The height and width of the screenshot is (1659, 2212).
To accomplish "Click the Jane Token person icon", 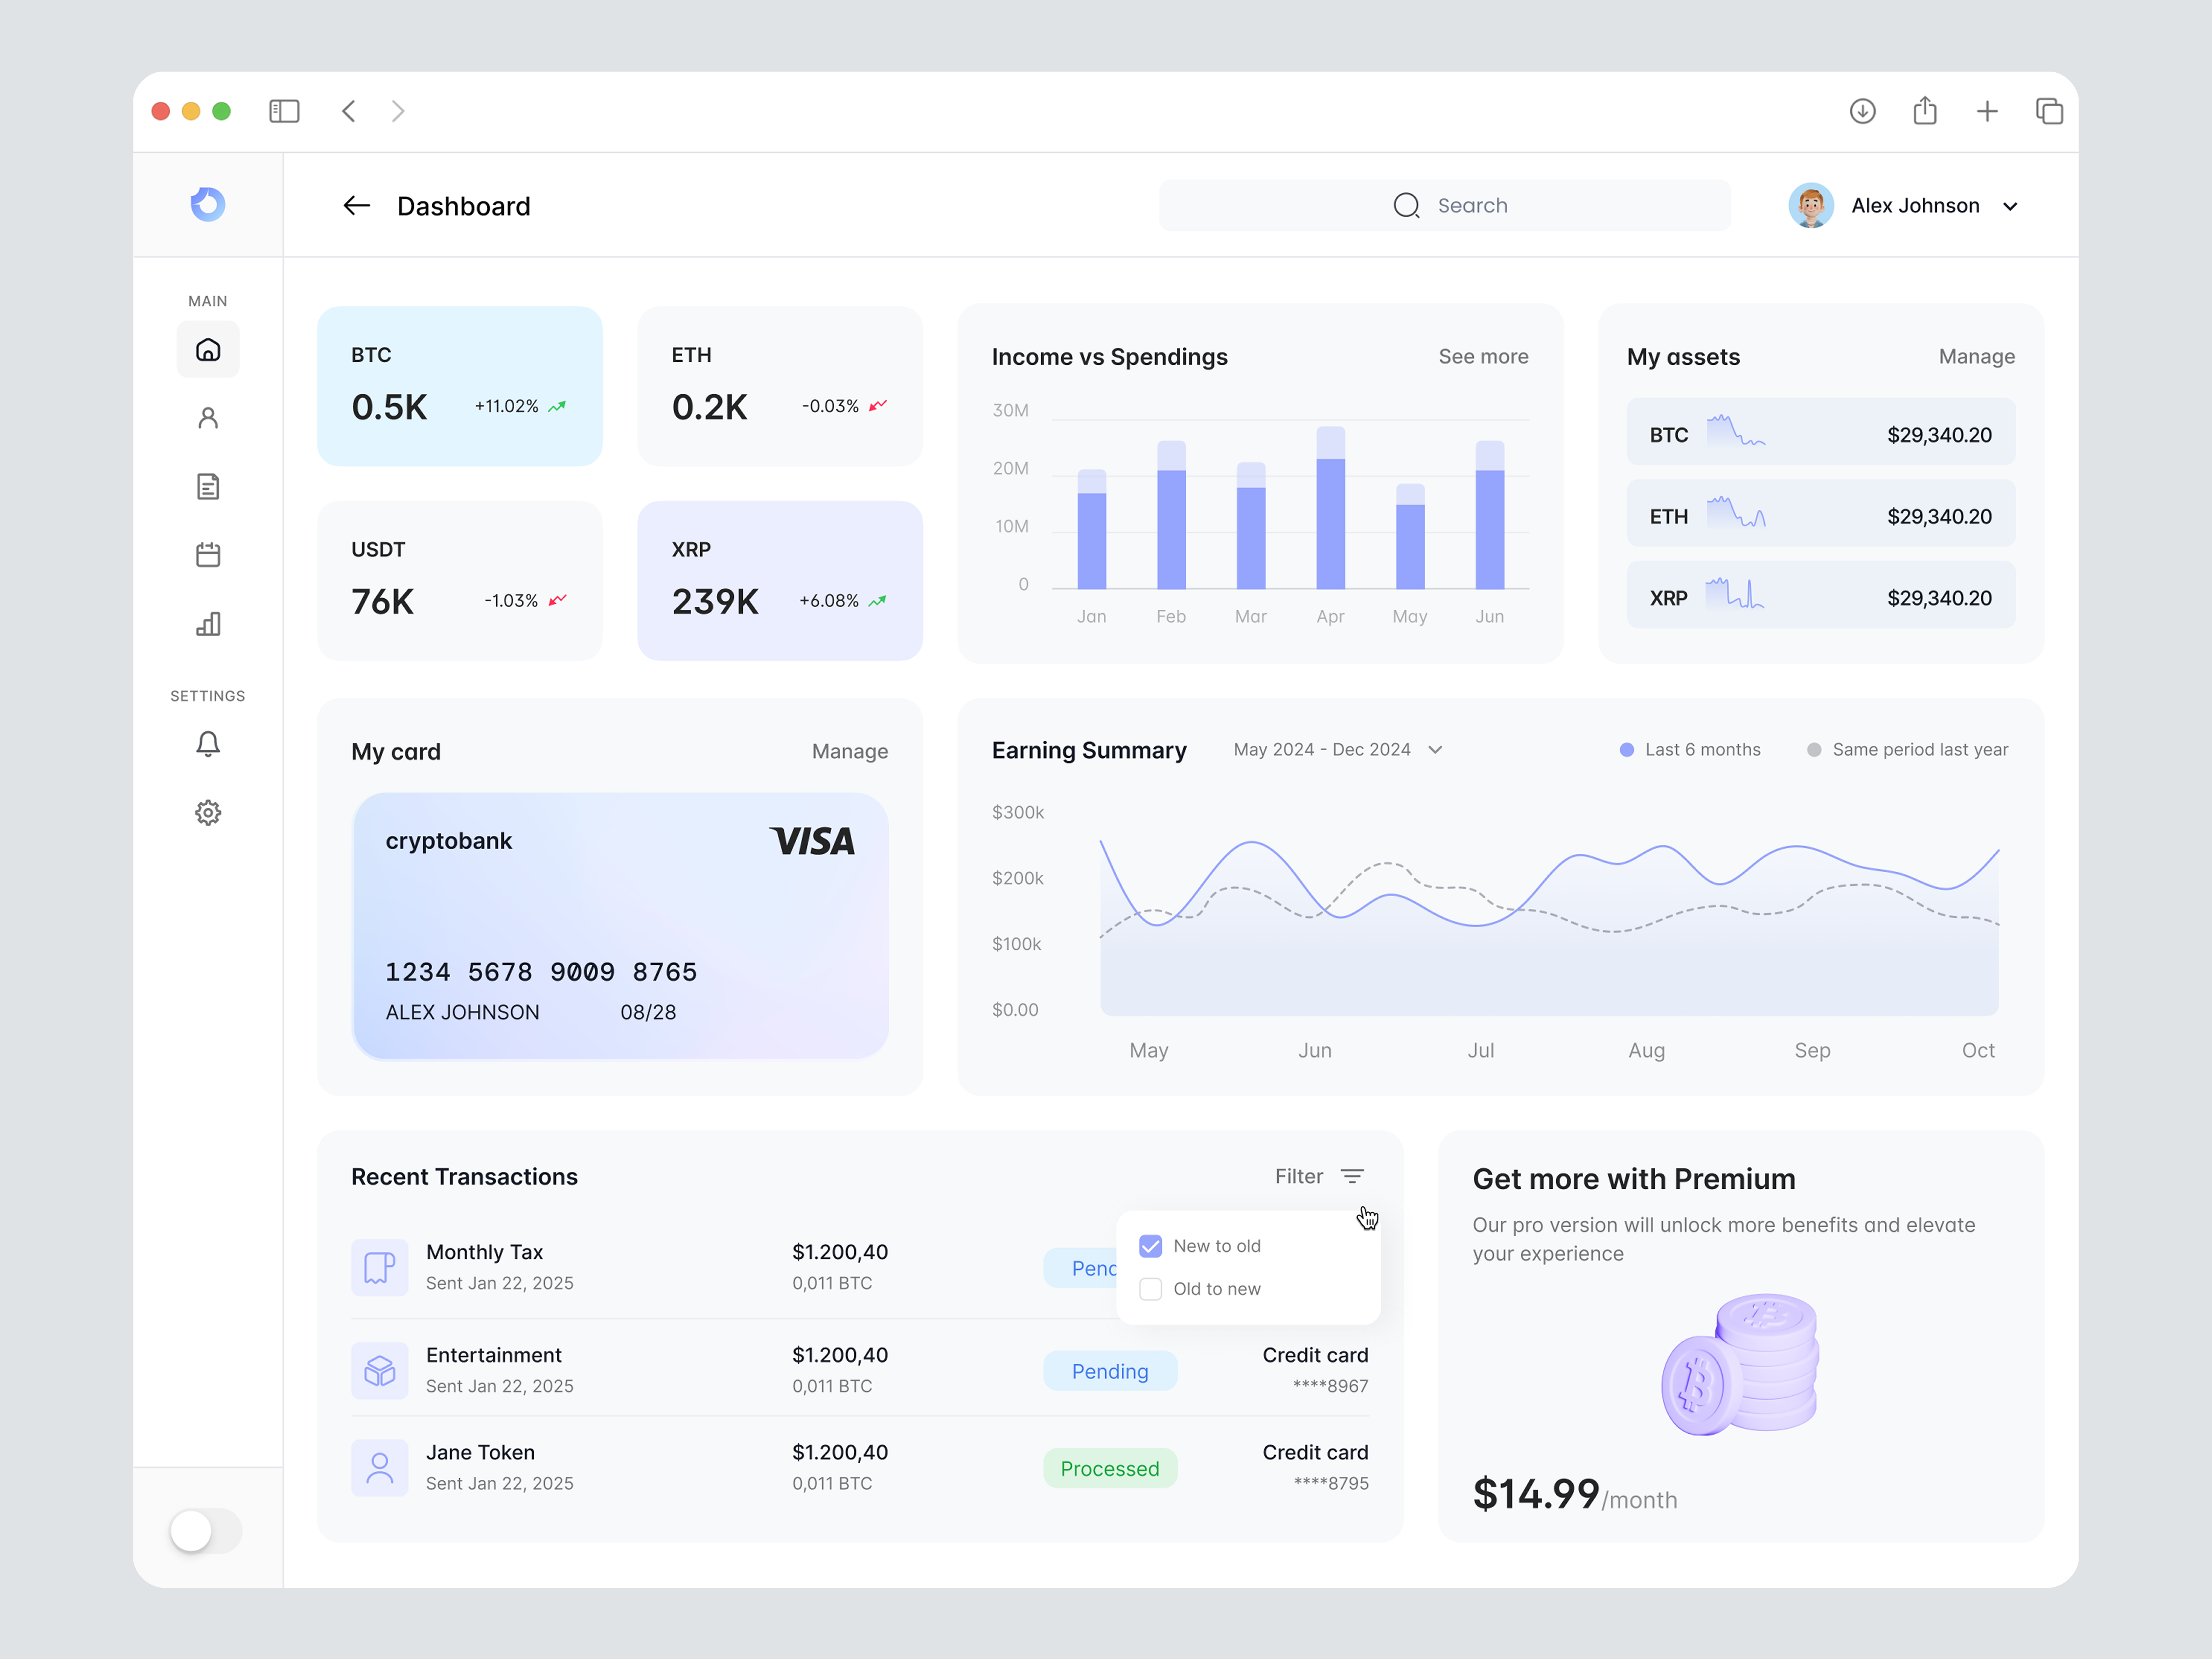I will pos(380,1468).
